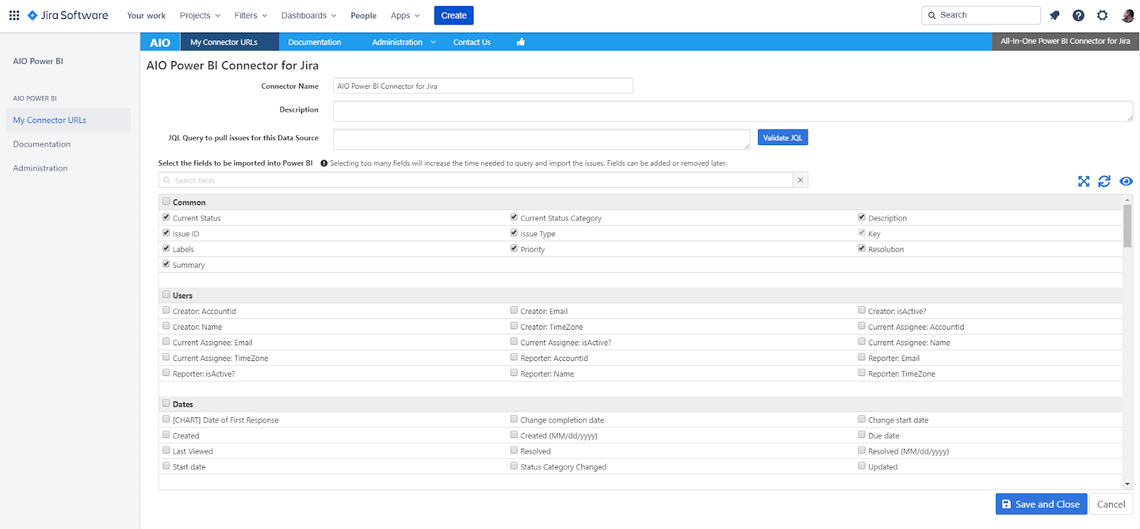Click the user profile avatar
This screenshot has height=529, width=1140.
[x=1127, y=15]
